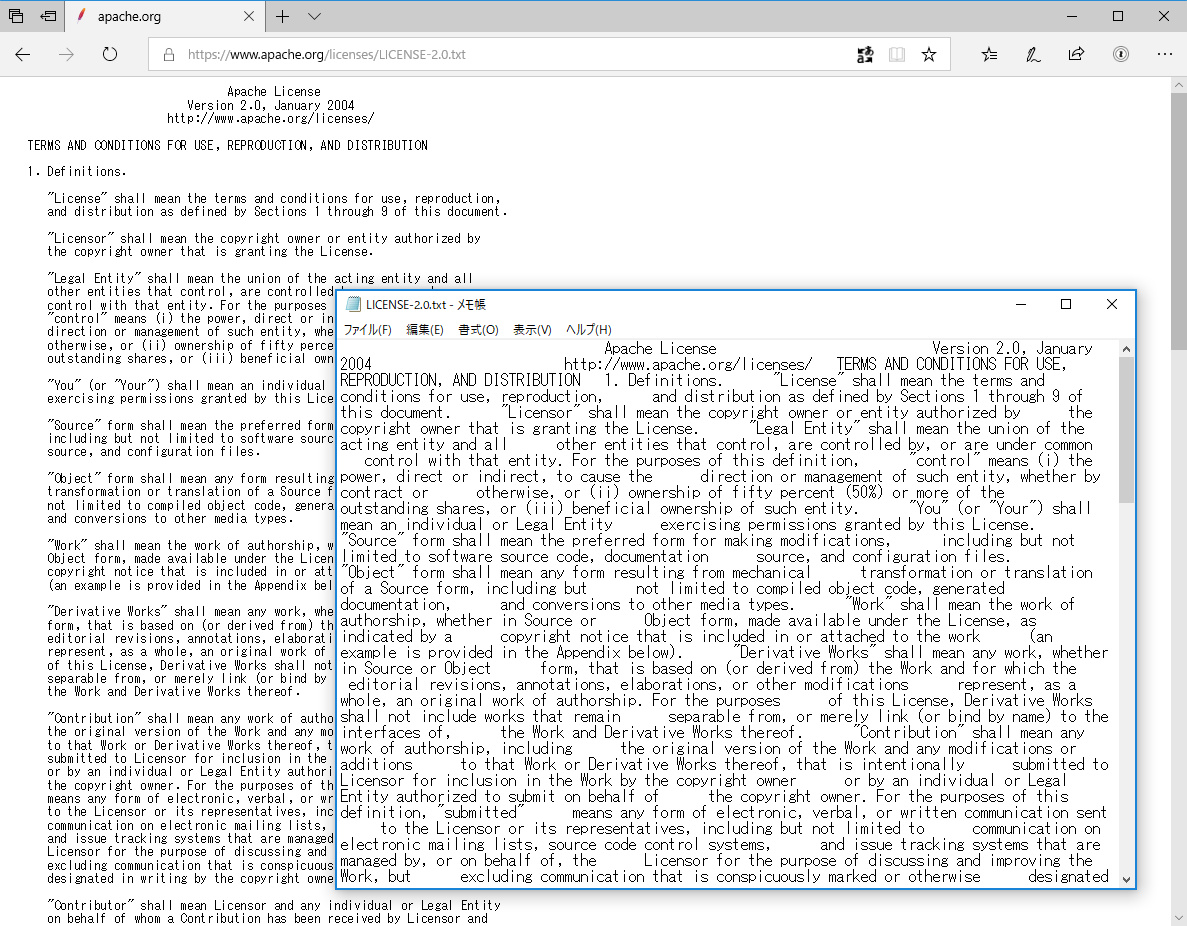The width and height of the screenshot is (1187, 926).
Task: Open the tab list chevron dropdown
Action: [x=314, y=16]
